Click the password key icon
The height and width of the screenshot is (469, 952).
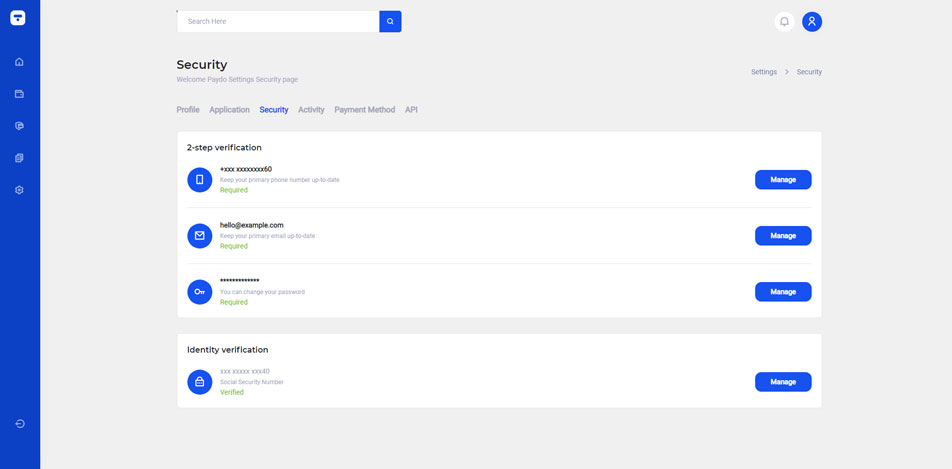(199, 292)
